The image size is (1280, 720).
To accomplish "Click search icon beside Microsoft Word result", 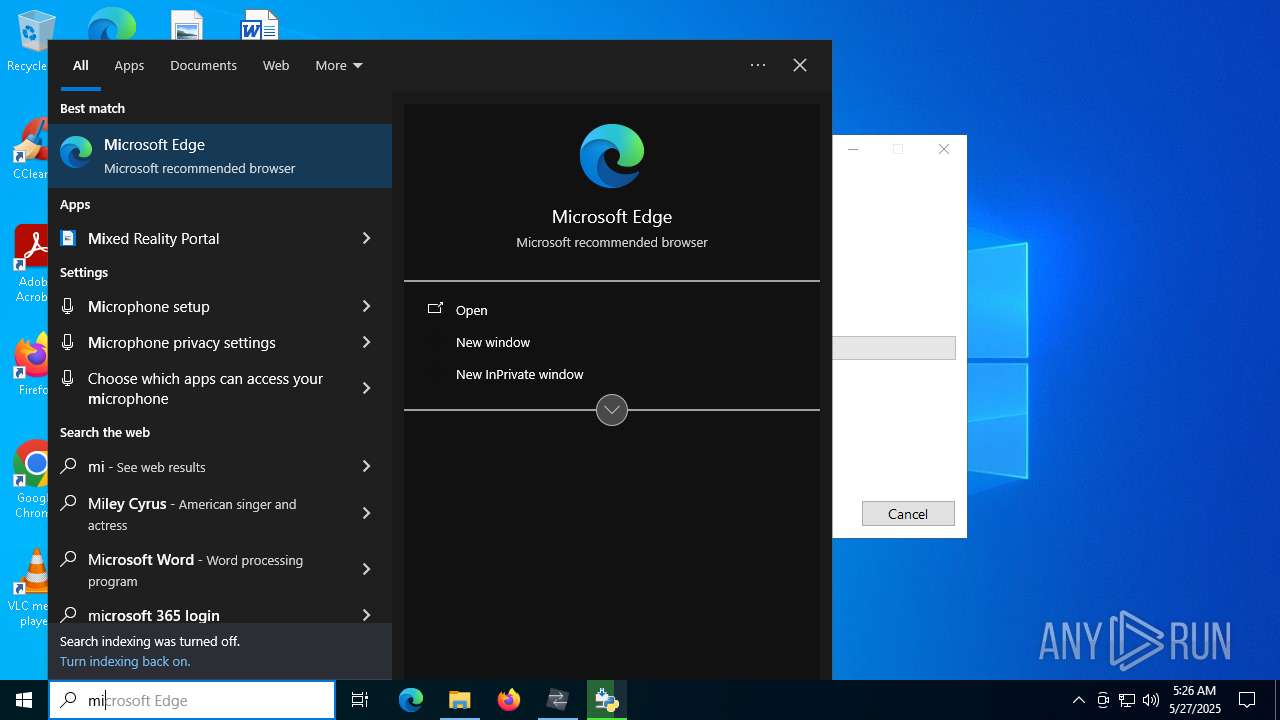I will pos(68,560).
